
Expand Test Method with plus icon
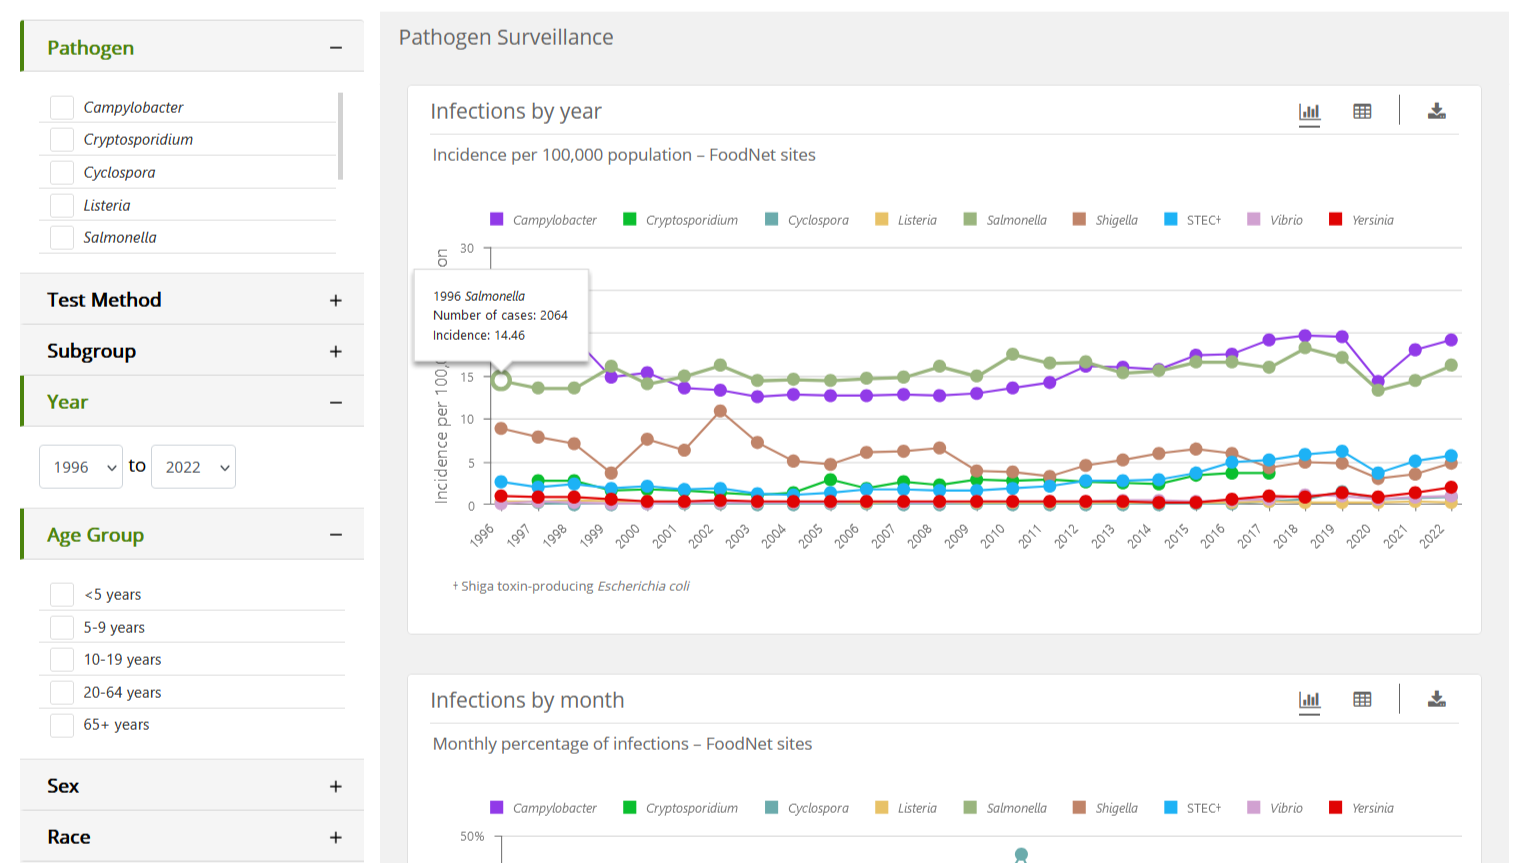[336, 300]
